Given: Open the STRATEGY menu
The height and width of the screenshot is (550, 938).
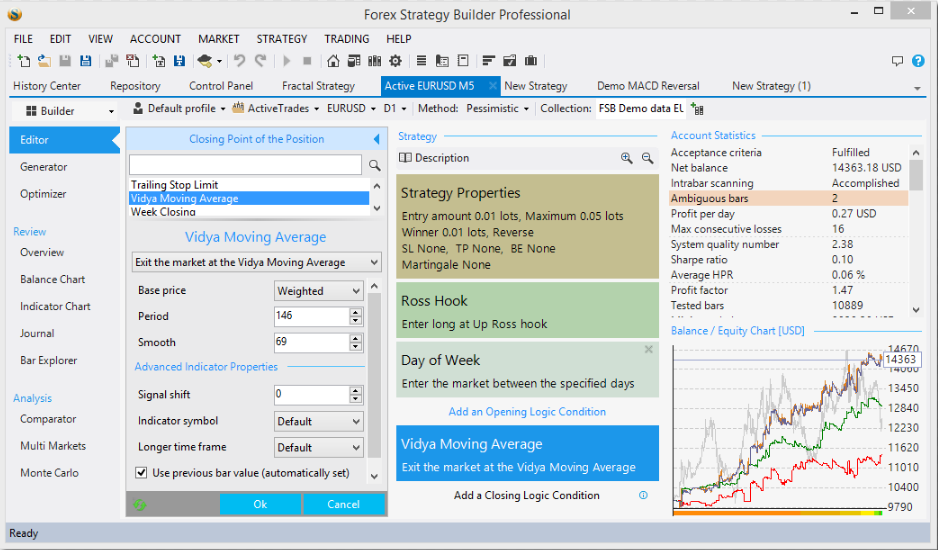Looking at the screenshot, I should coord(281,39).
